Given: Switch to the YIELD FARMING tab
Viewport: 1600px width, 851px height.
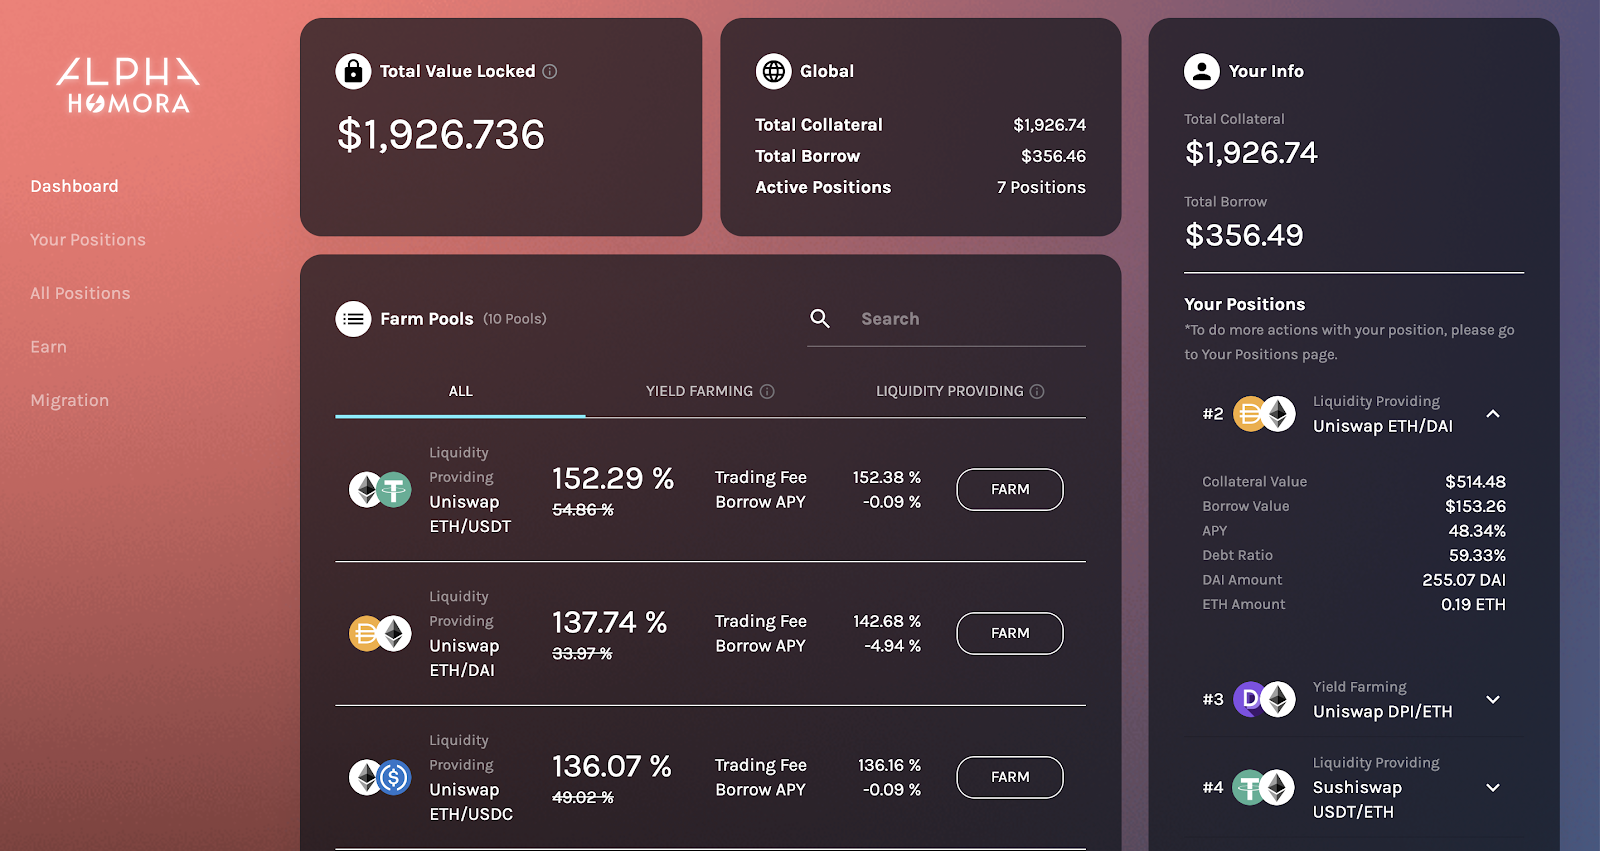Looking at the screenshot, I should pos(710,391).
